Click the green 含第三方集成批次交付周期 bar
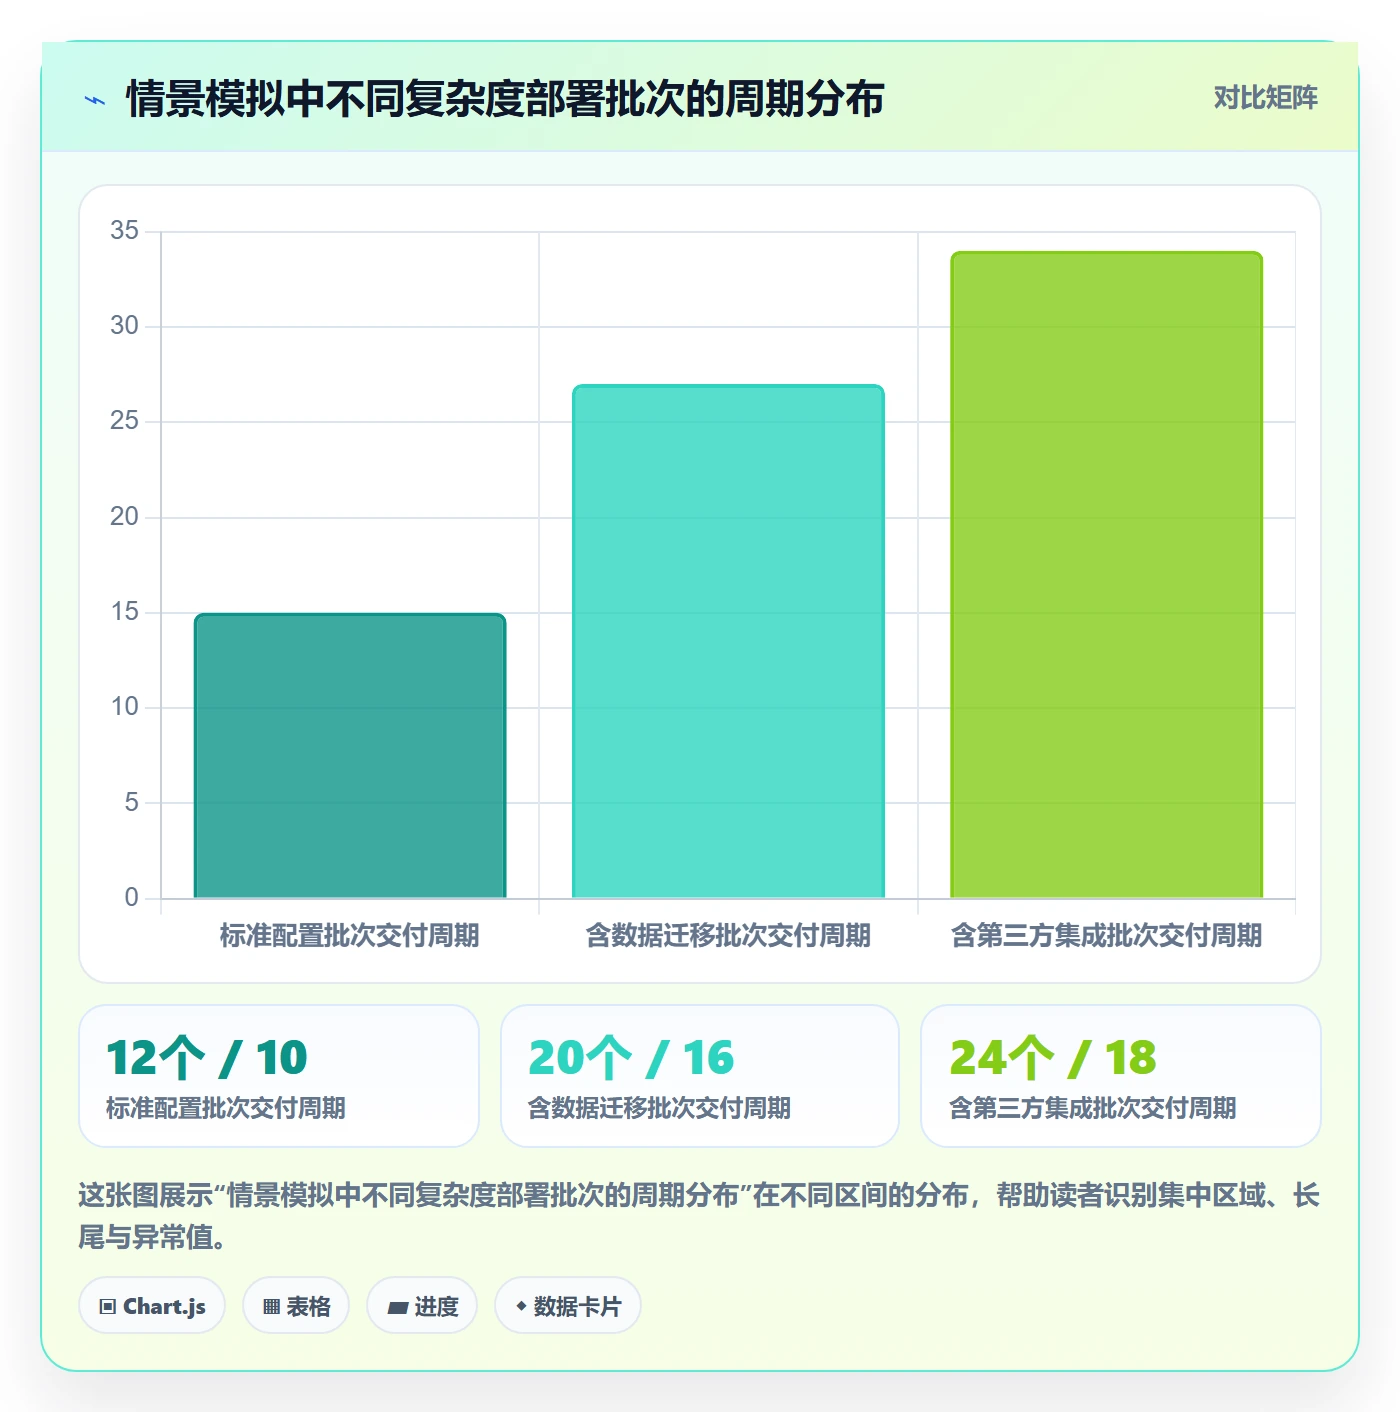This screenshot has height=1412, width=1400. coord(1106,575)
